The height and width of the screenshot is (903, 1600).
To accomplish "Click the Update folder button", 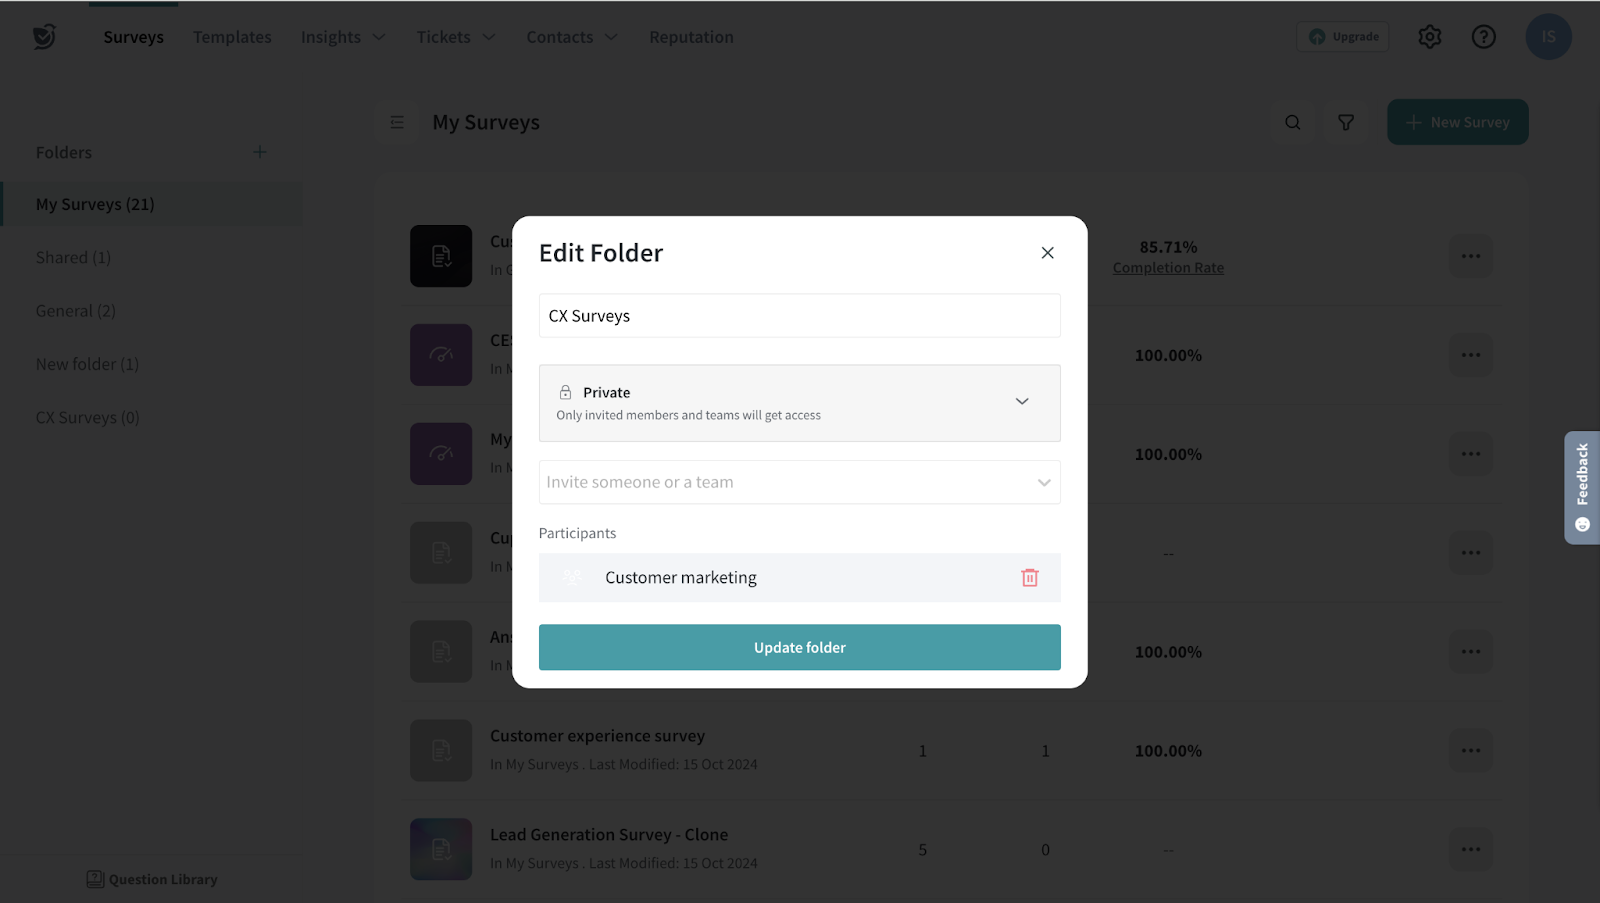I will (799, 647).
